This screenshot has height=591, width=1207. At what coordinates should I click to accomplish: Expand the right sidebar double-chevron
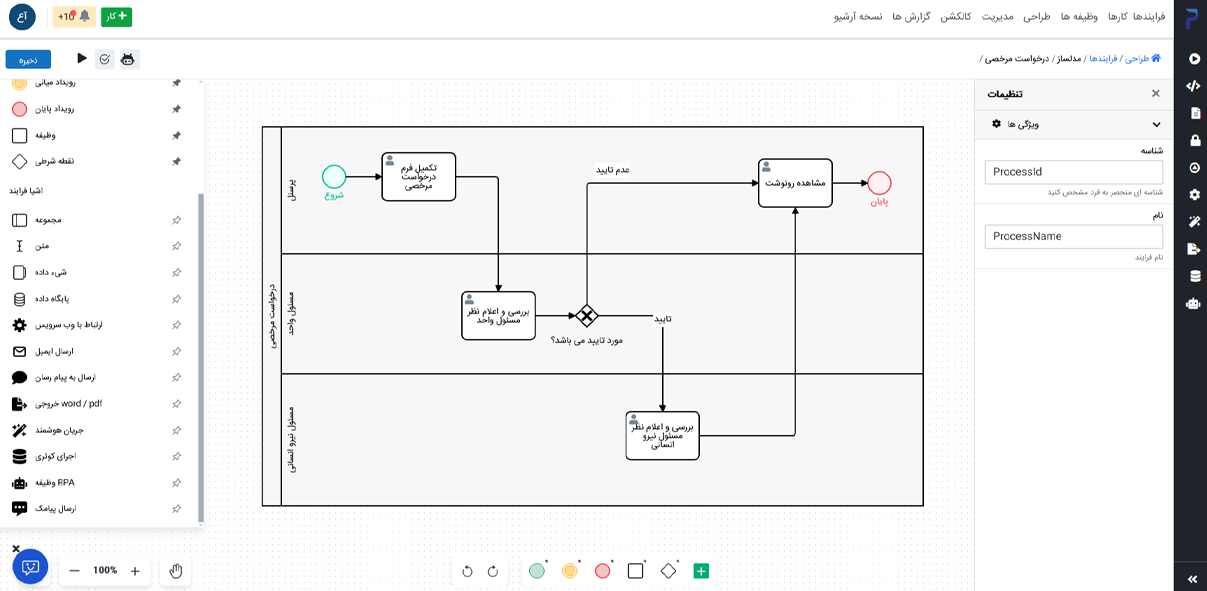click(x=1193, y=579)
